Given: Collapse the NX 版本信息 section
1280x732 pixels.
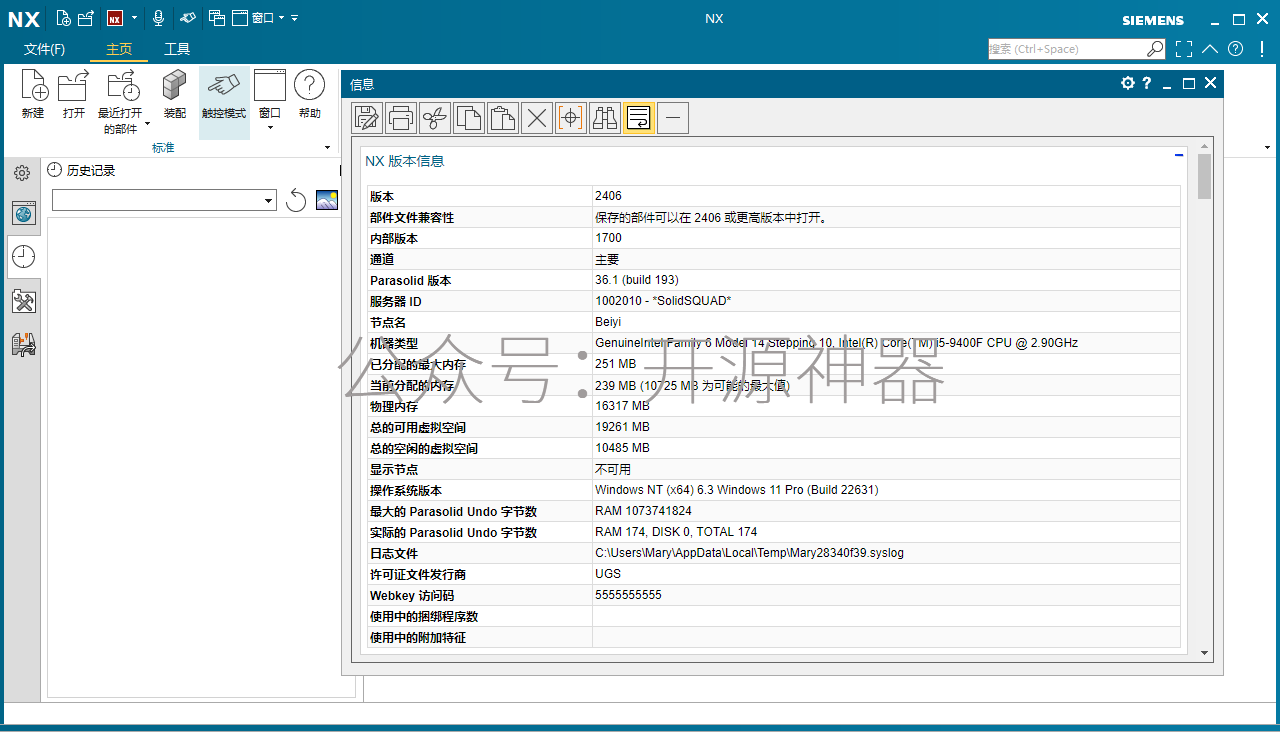Looking at the screenshot, I should 1179,155.
